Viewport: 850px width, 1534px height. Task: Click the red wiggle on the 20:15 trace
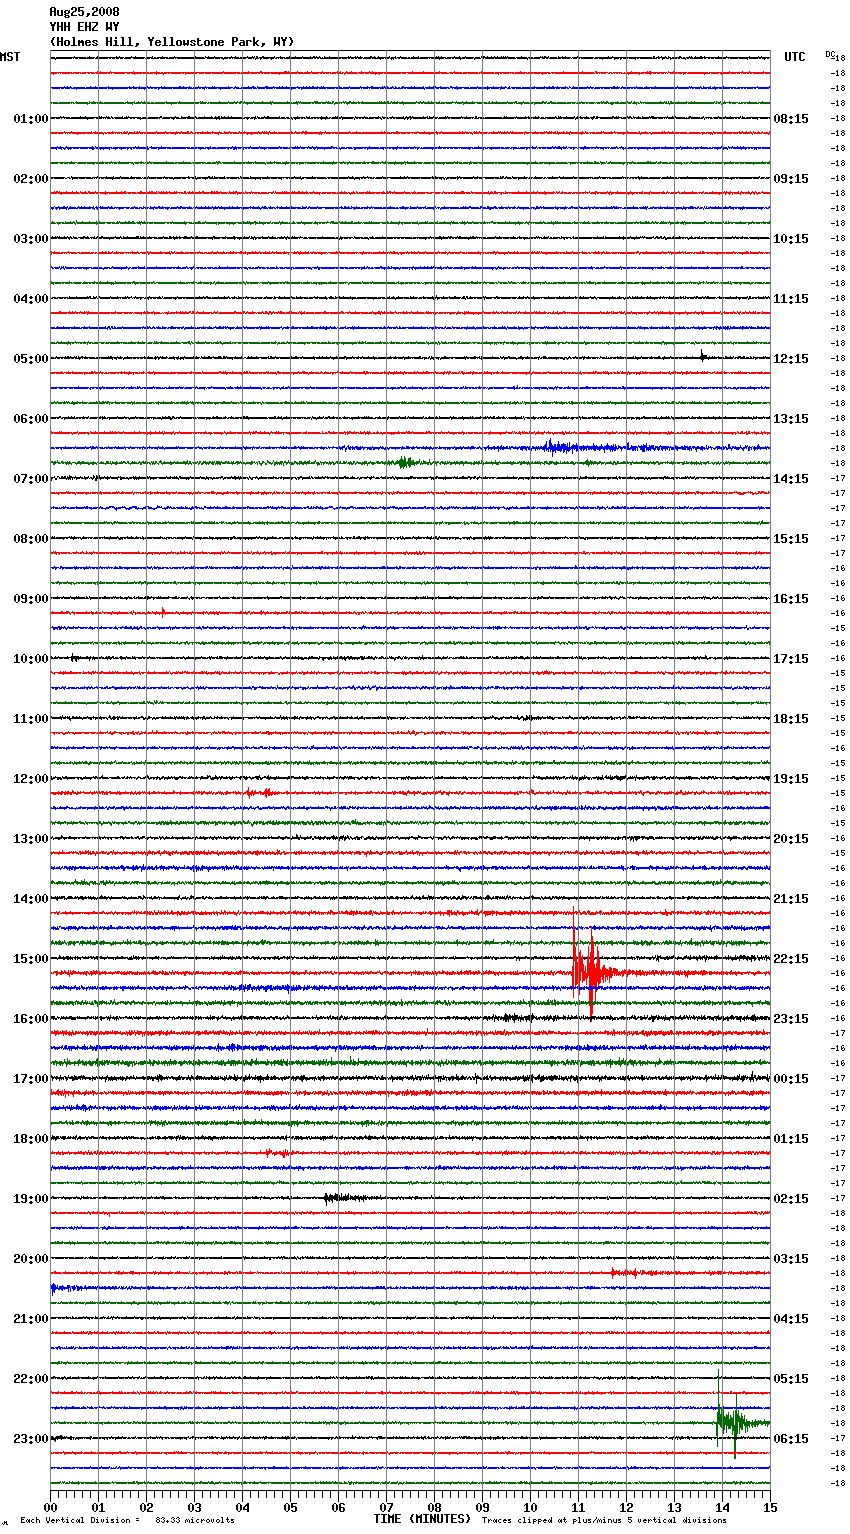(x=632, y=1272)
